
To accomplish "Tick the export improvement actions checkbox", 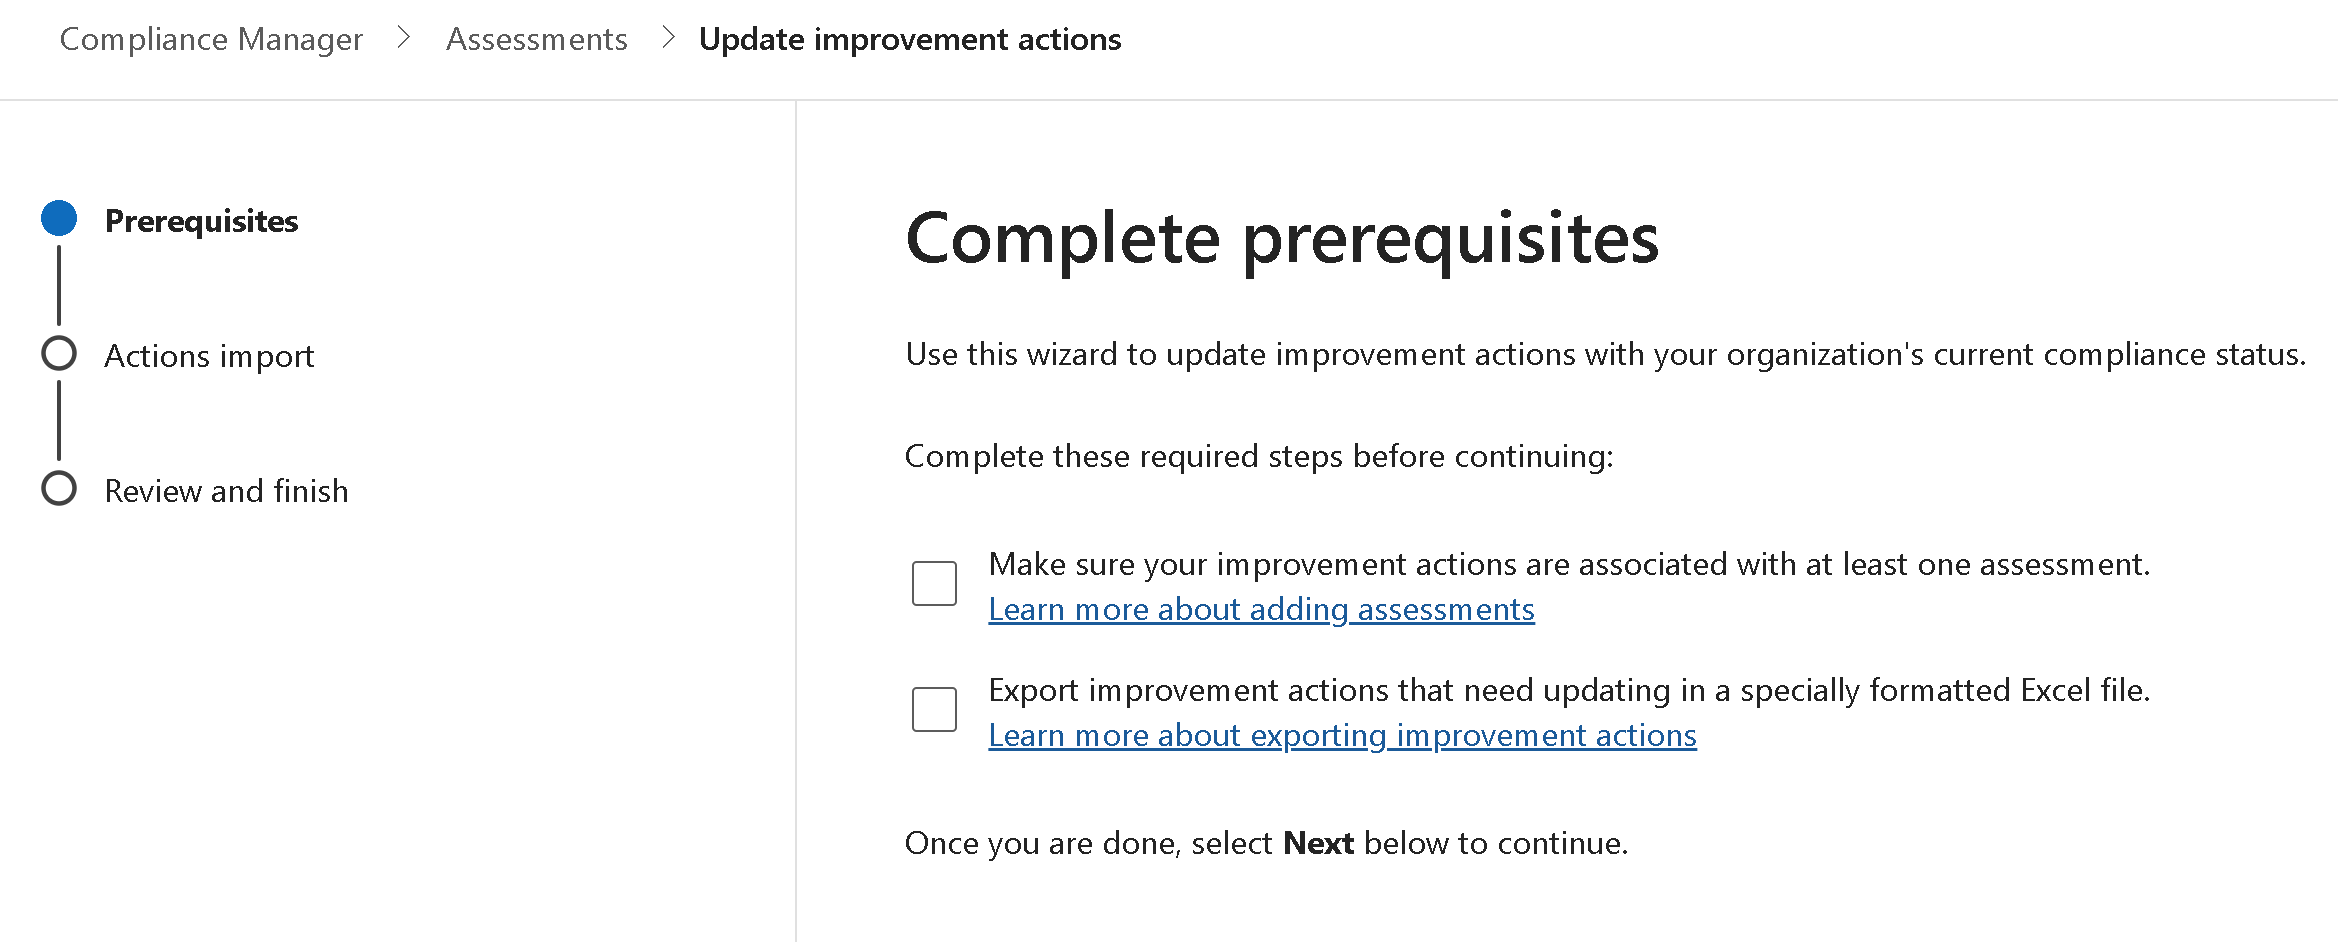I will click(x=934, y=709).
